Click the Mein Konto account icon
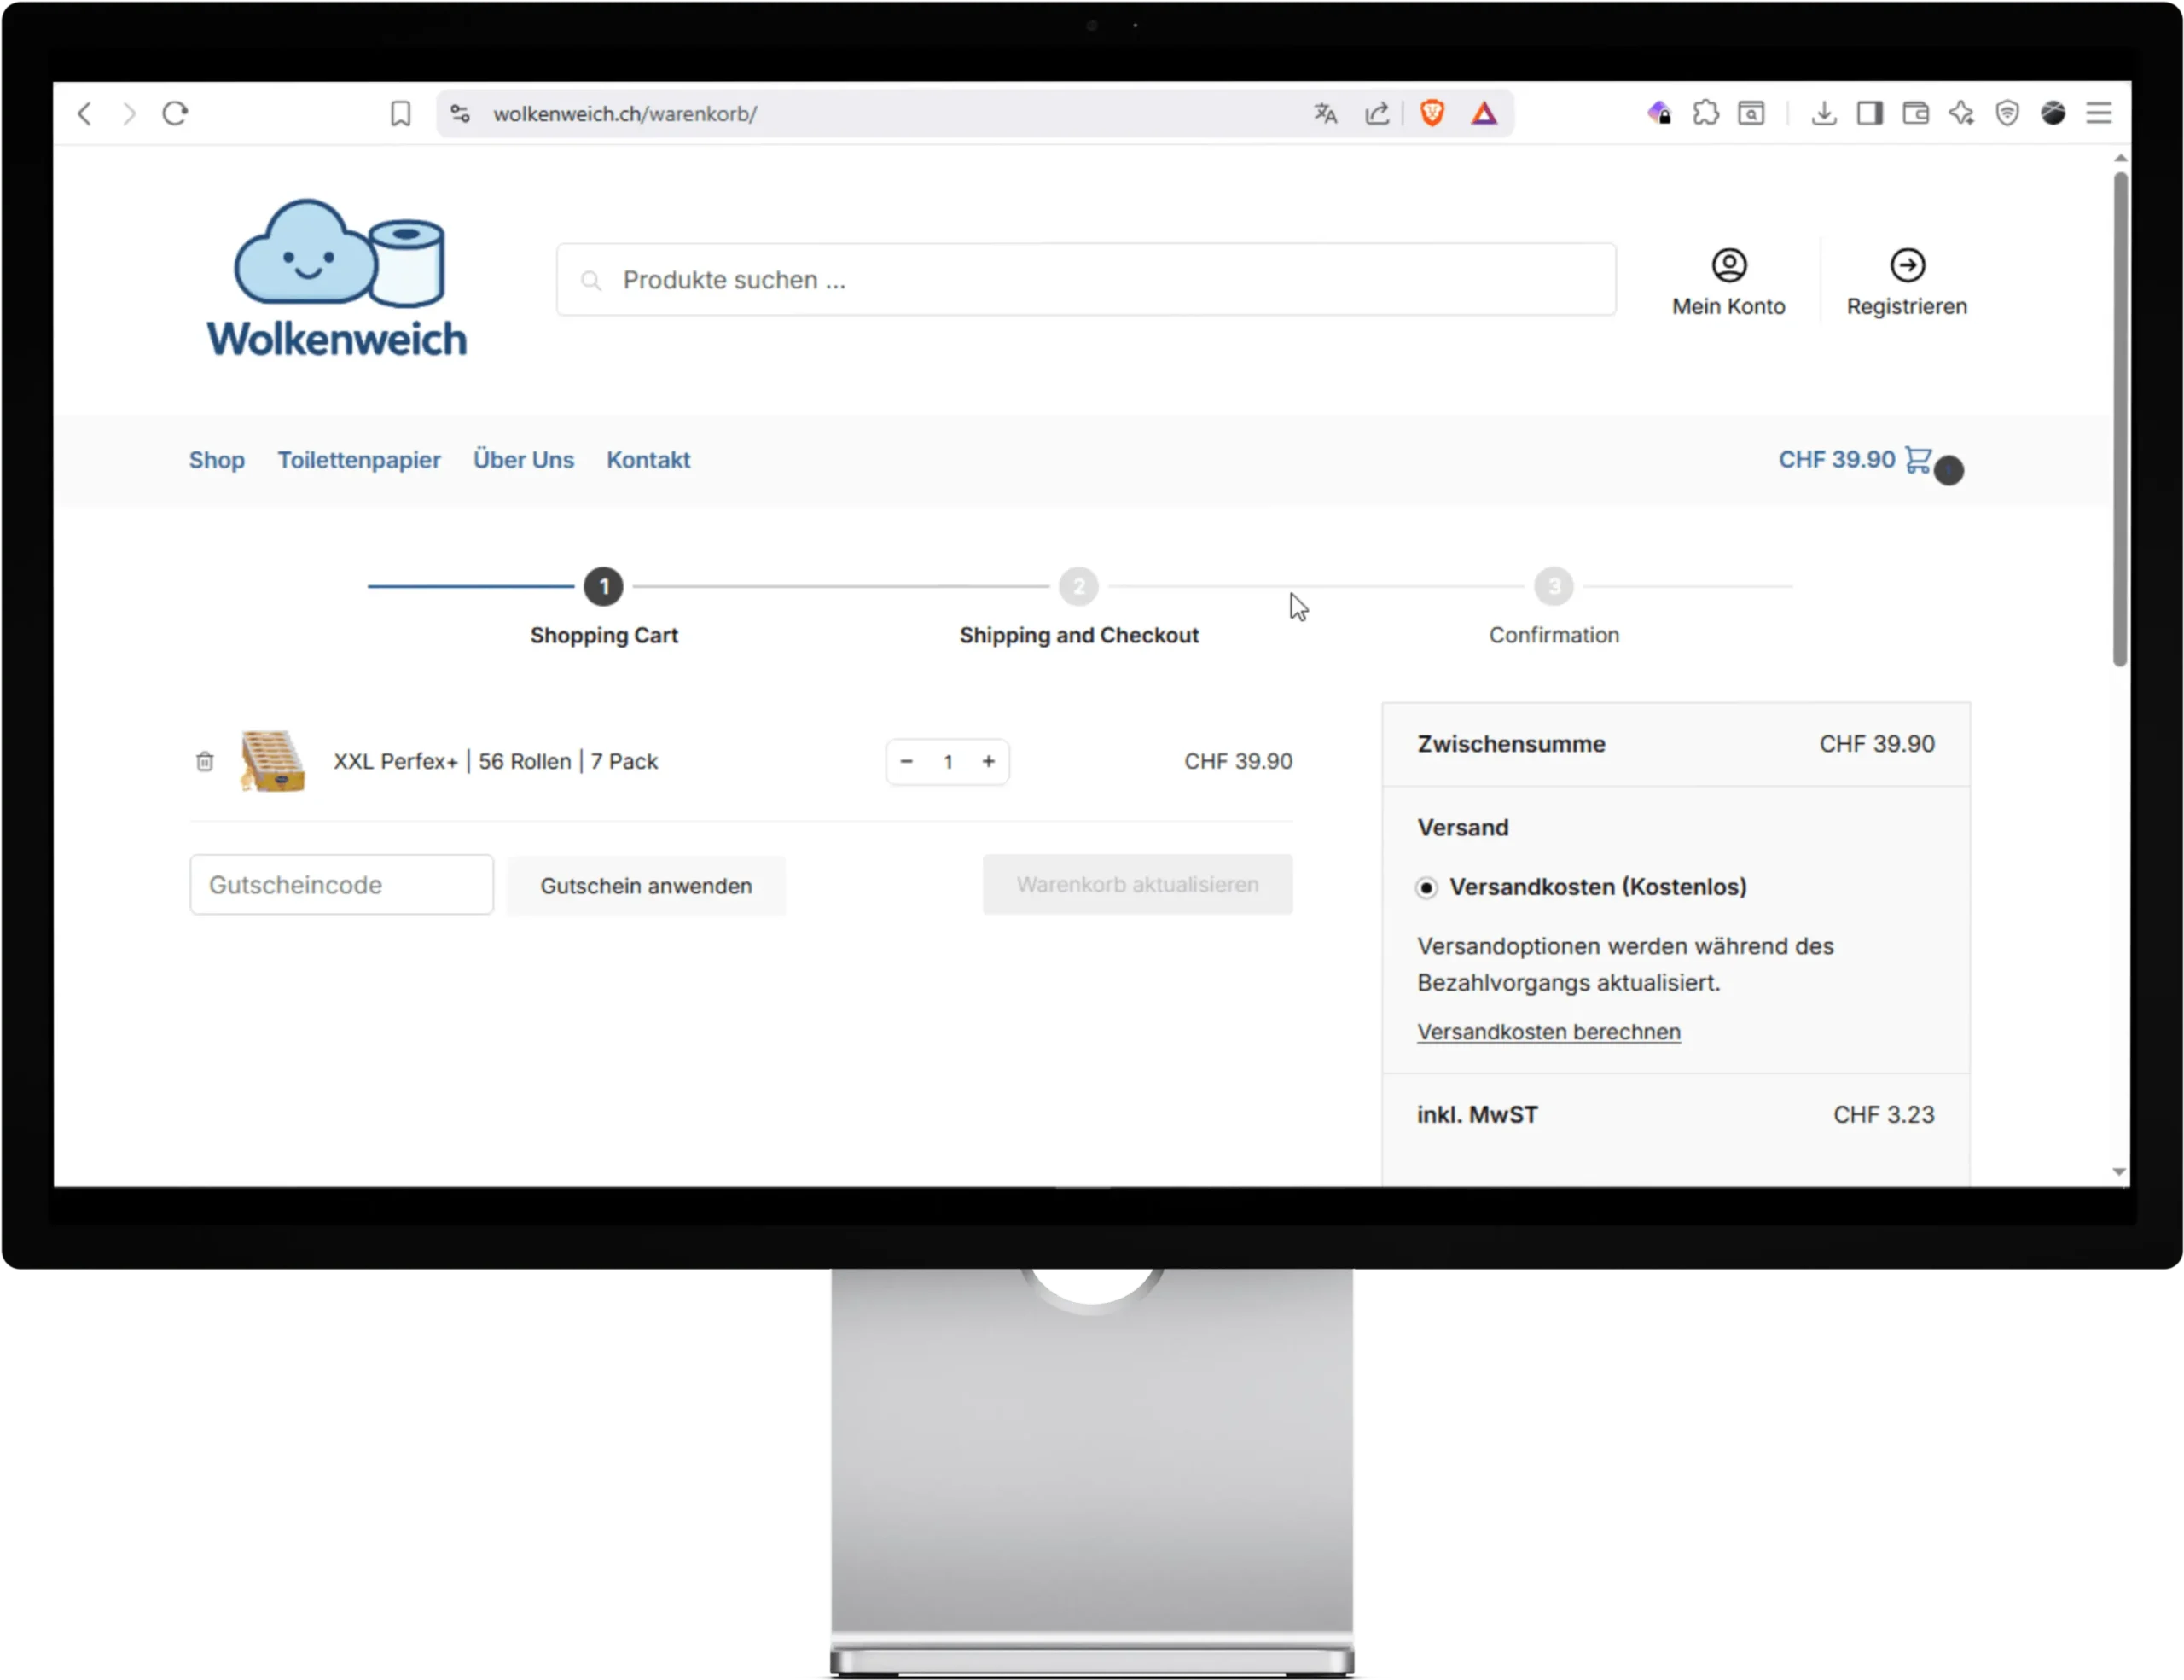Image resolution: width=2184 pixels, height=1680 pixels. [1728, 266]
